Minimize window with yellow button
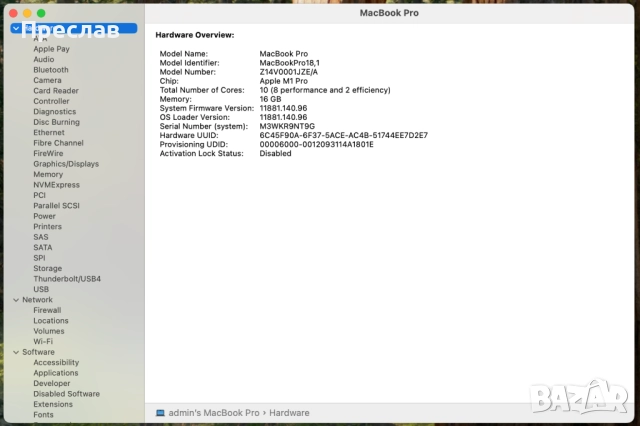The image size is (640, 426). (27, 13)
